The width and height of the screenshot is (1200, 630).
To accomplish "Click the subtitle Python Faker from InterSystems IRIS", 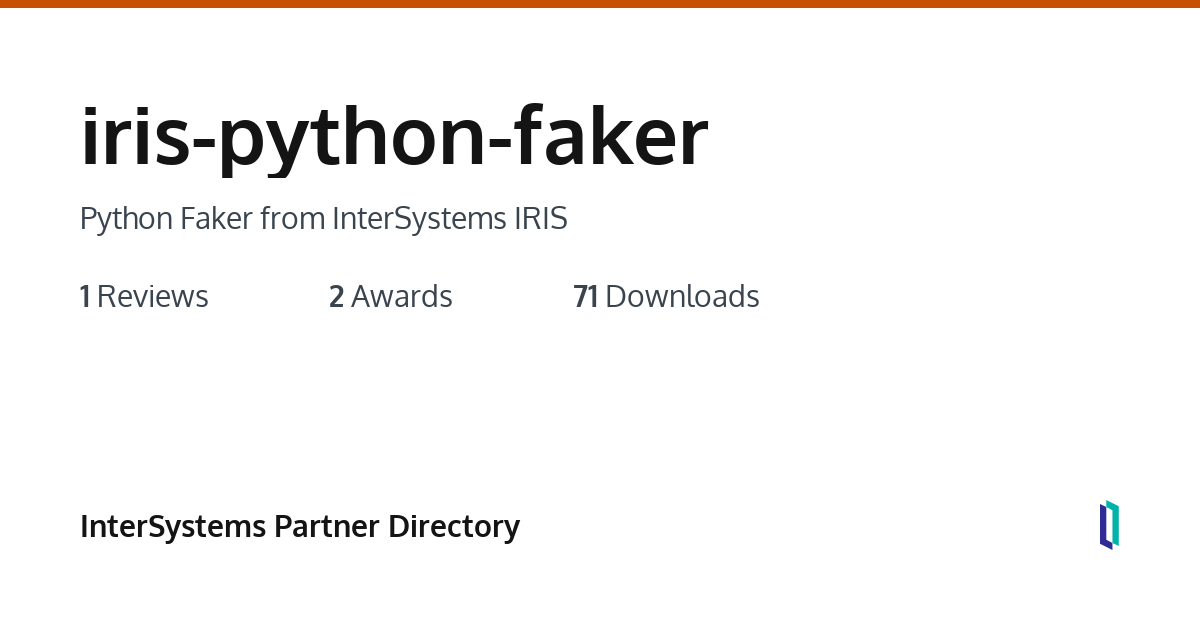I will tap(323, 218).
